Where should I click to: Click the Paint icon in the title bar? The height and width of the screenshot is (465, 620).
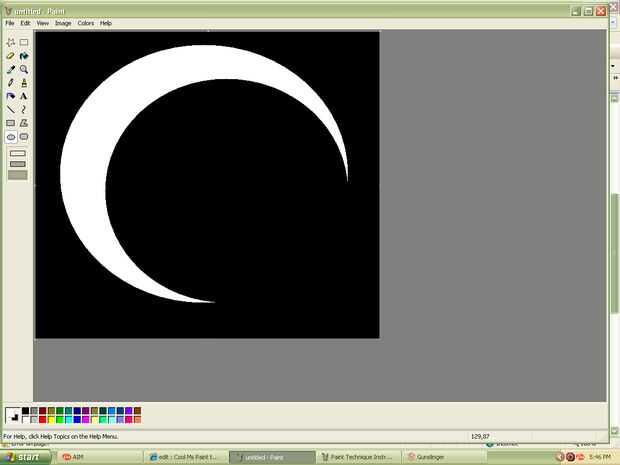tap(8, 11)
